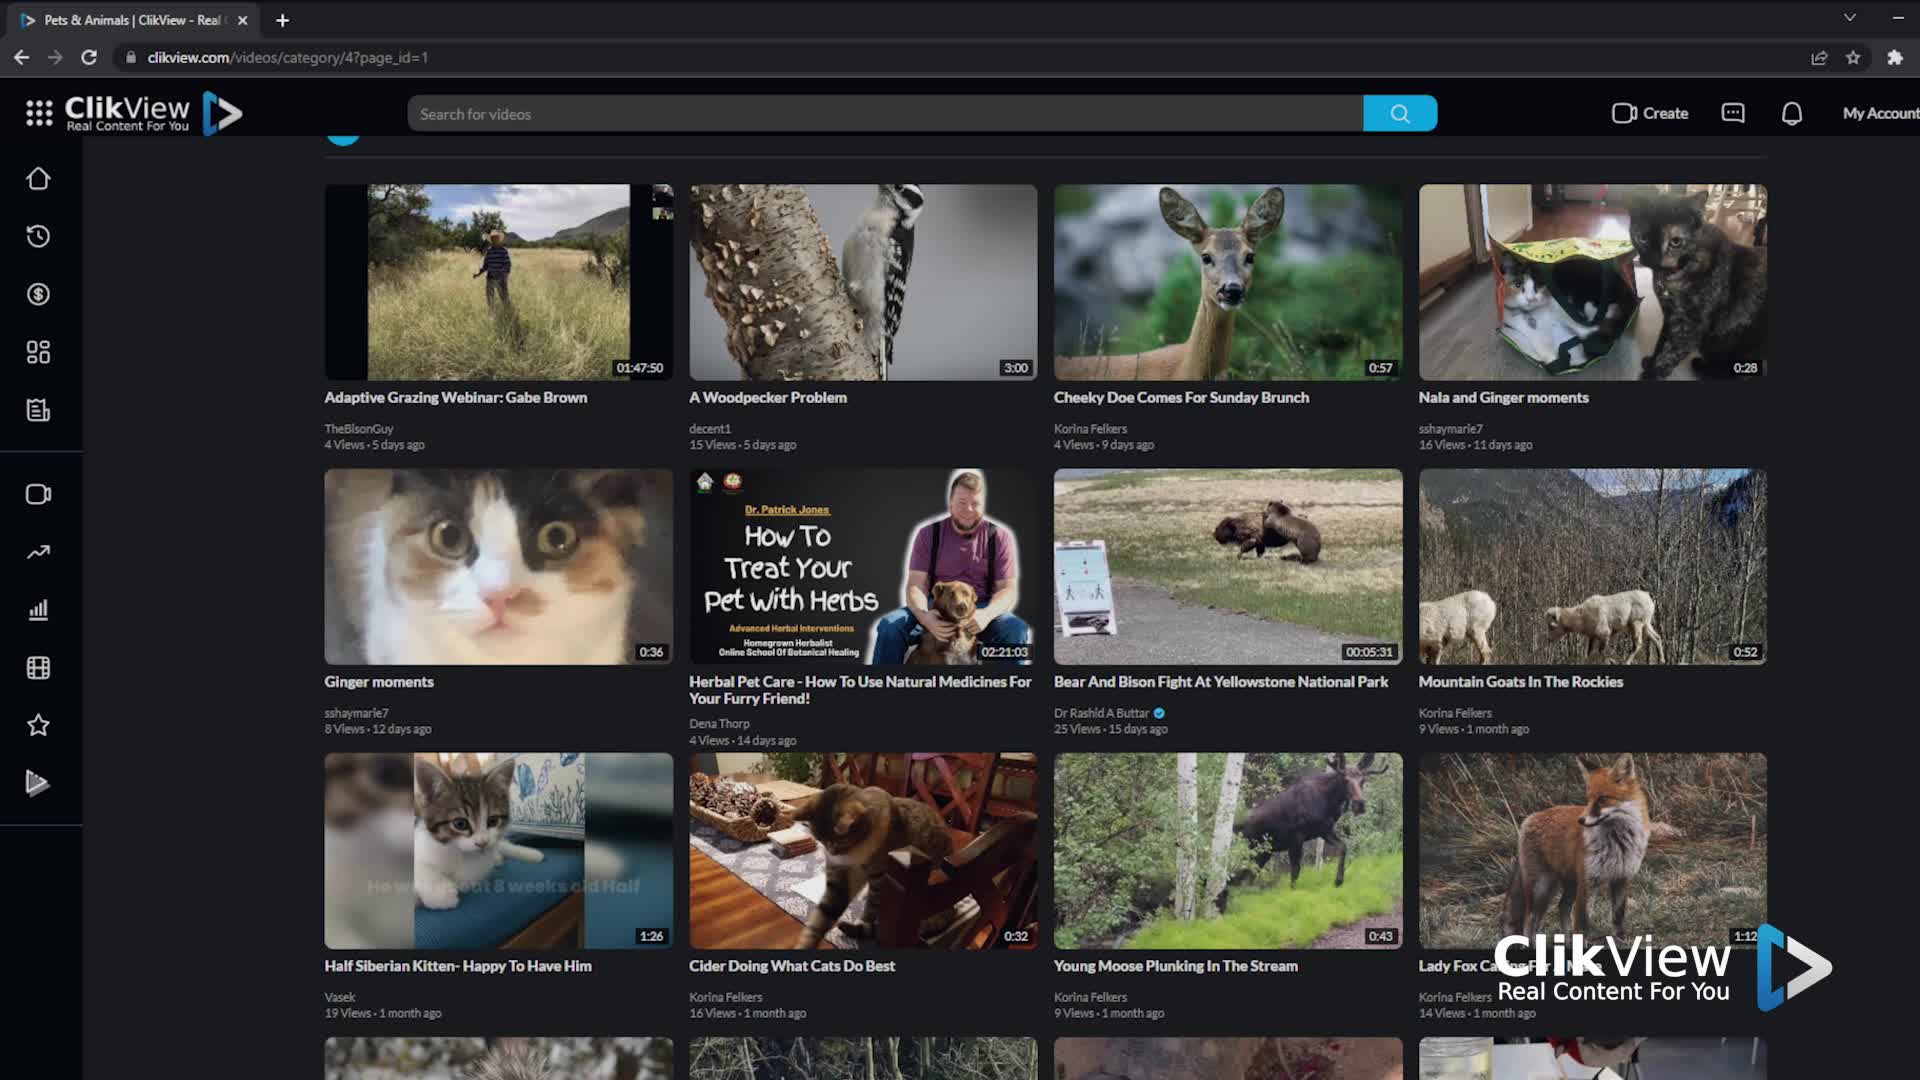This screenshot has height=1080, width=1920.
Task: Open Cider Doing What Cats Do Best
Action: coord(792,966)
